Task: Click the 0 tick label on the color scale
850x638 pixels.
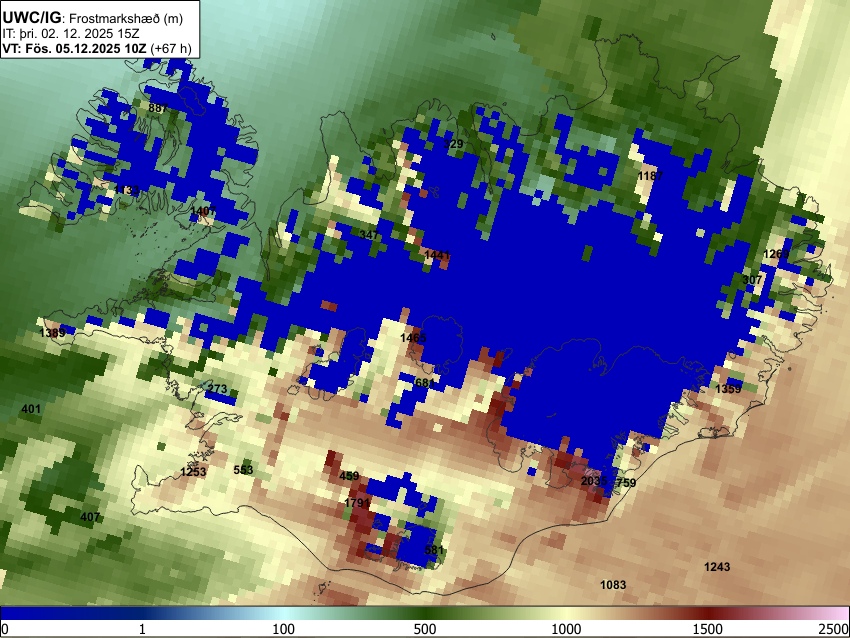Action: point(5,629)
